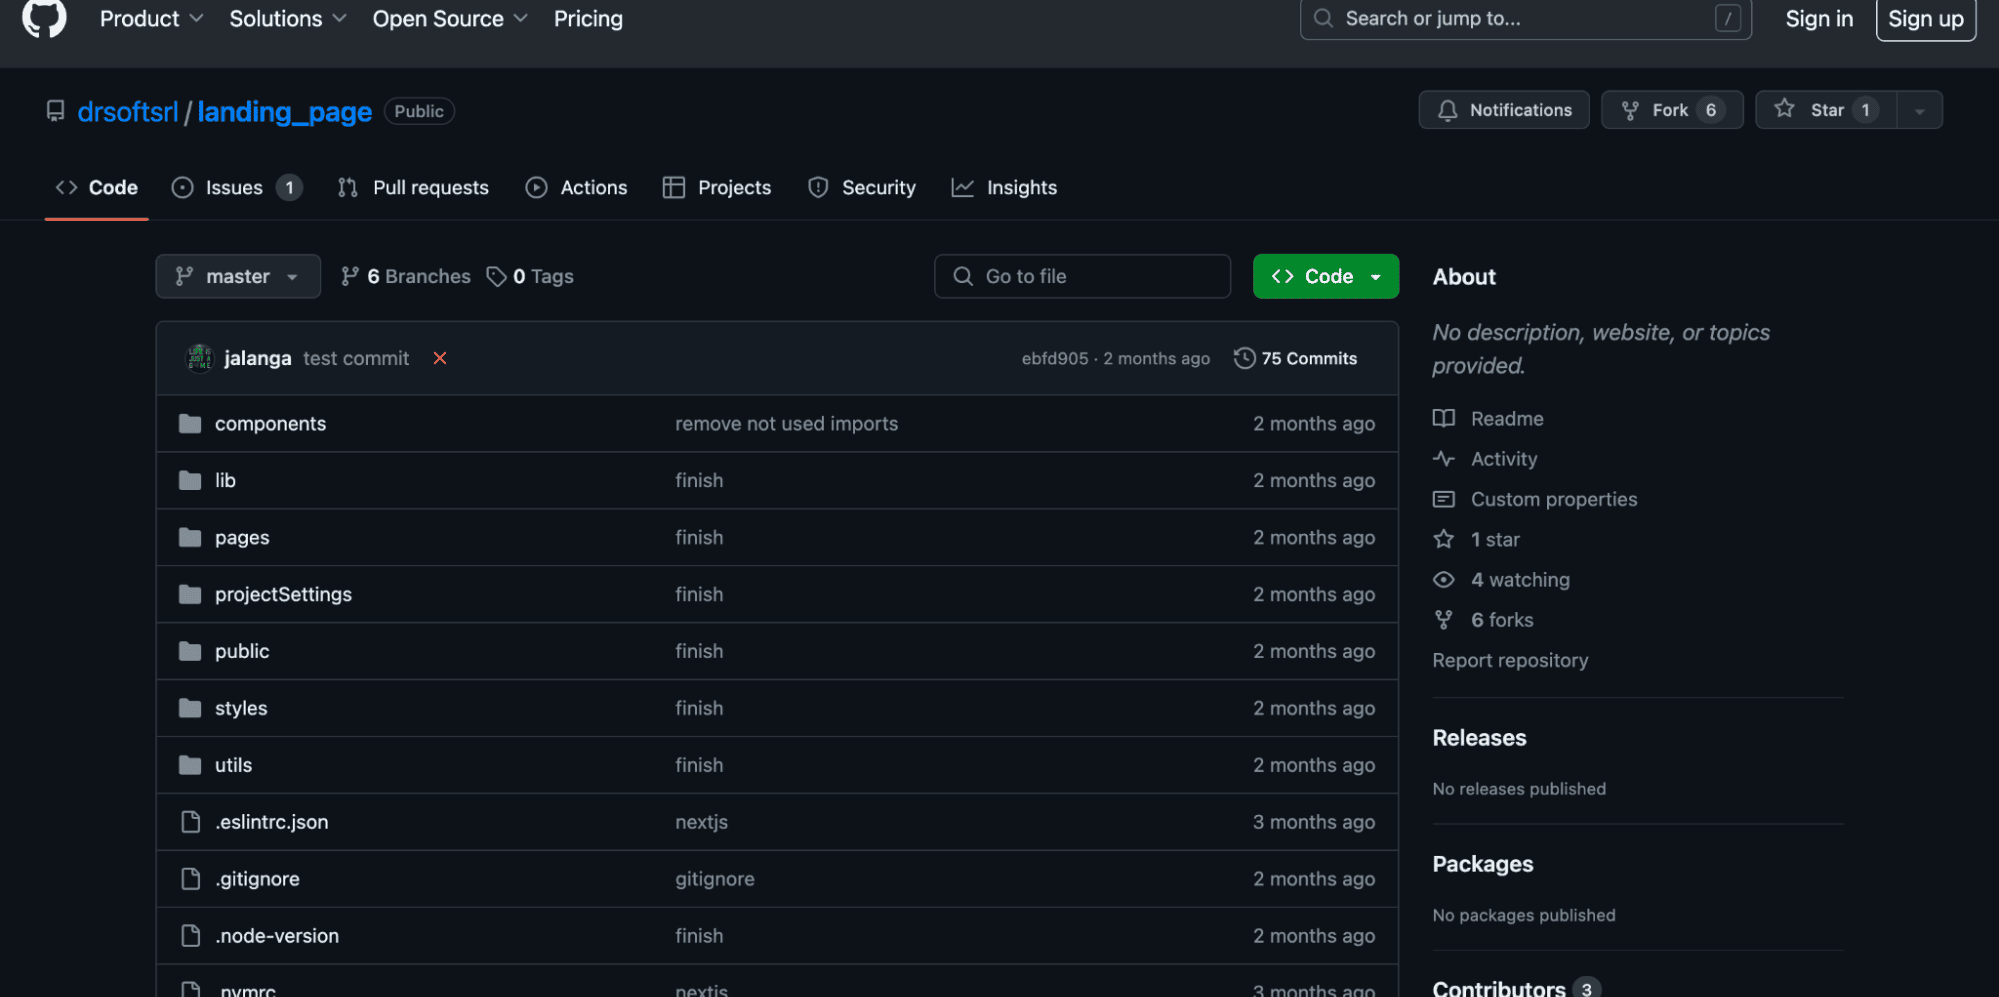Open the Contributors section heading

click(1499, 988)
